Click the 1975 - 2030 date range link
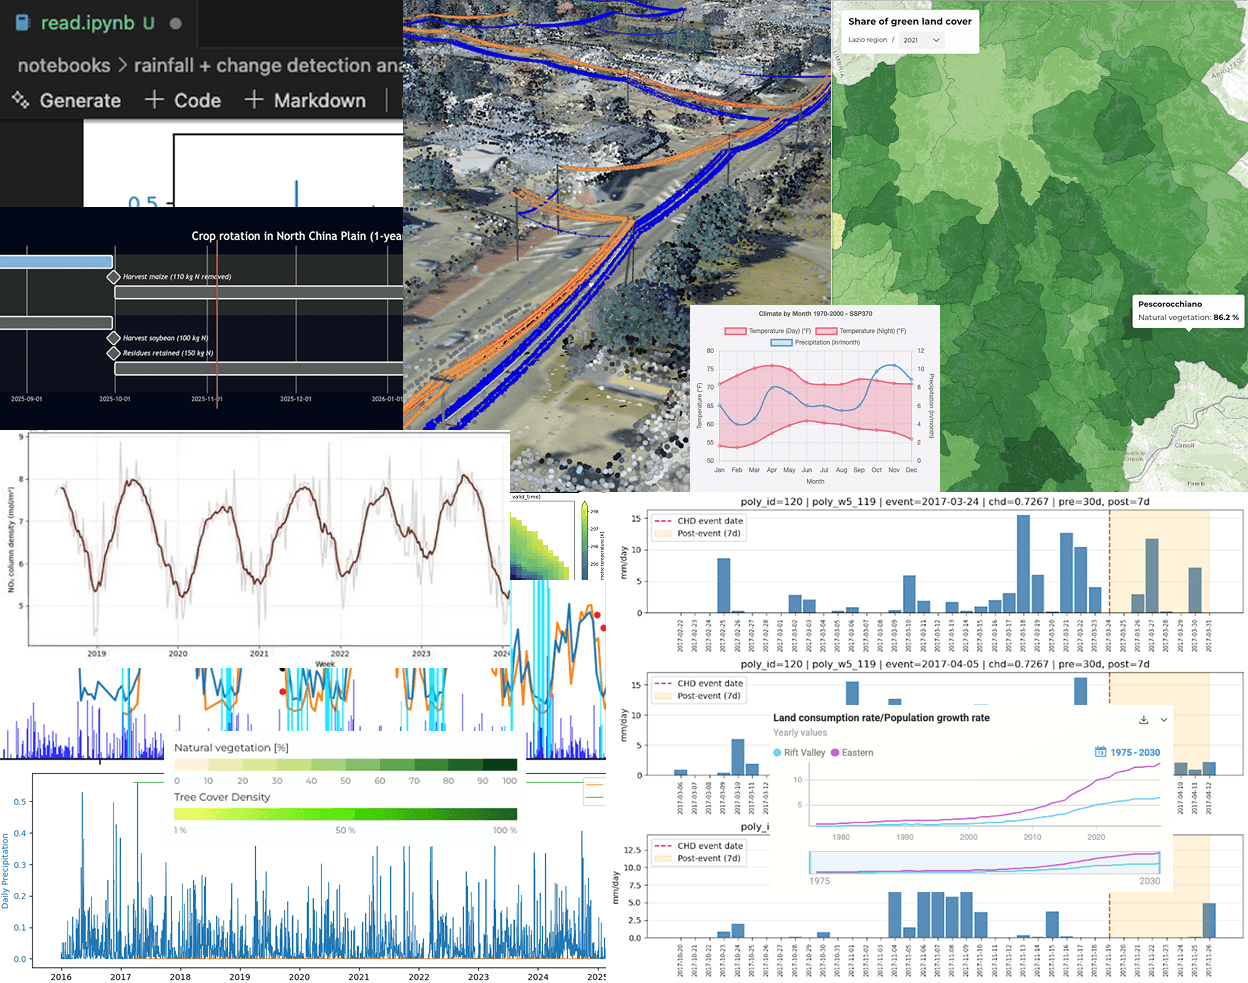The image size is (1248, 983). [1135, 752]
